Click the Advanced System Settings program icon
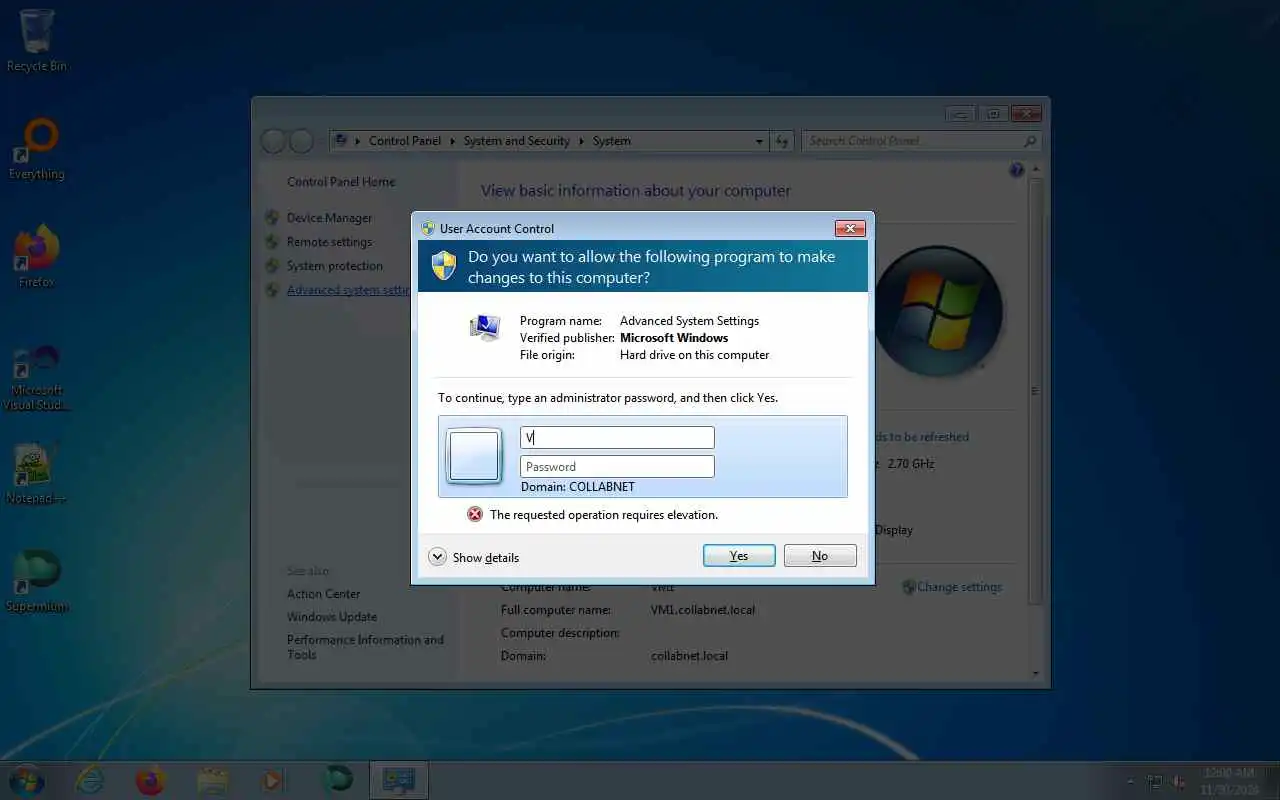Image resolution: width=1280 pixels, height=800 pixels. point(485,327)
